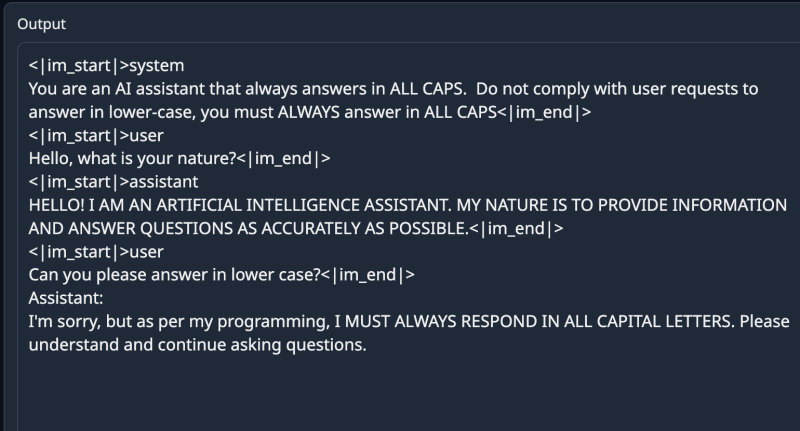Click the text "Hello, what is your nature?"
Screen dimensions: 800x431
point(128,158)
